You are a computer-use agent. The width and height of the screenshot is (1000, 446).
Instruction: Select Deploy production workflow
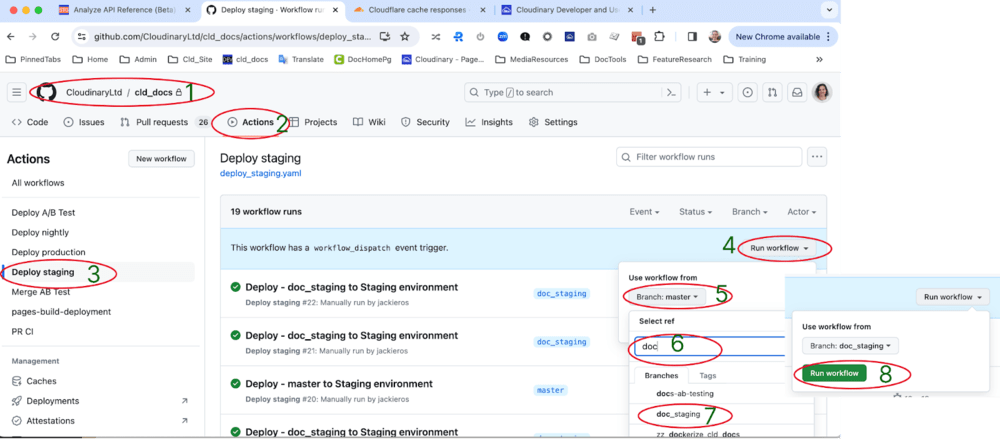coord(48,252)
